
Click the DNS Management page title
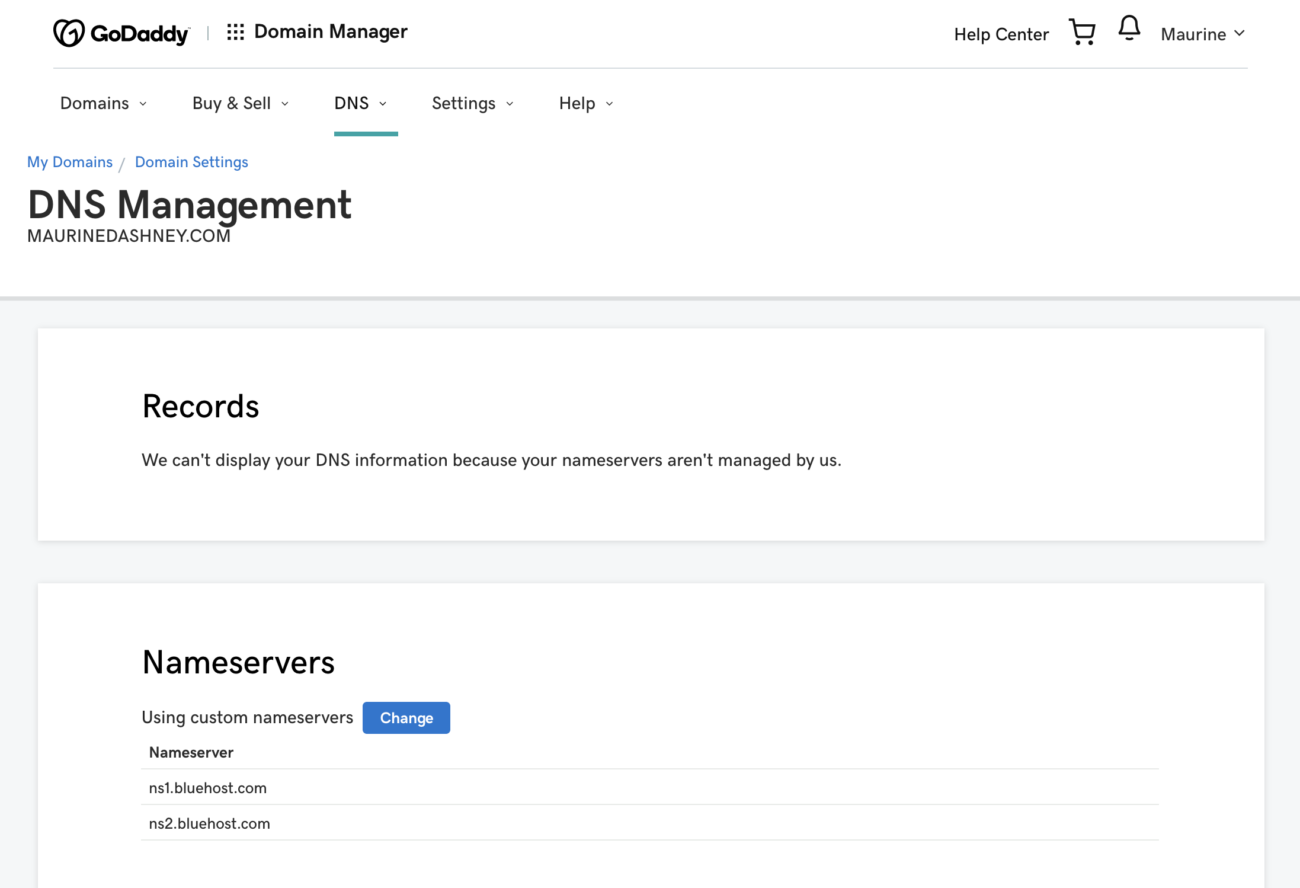(189, 205)
